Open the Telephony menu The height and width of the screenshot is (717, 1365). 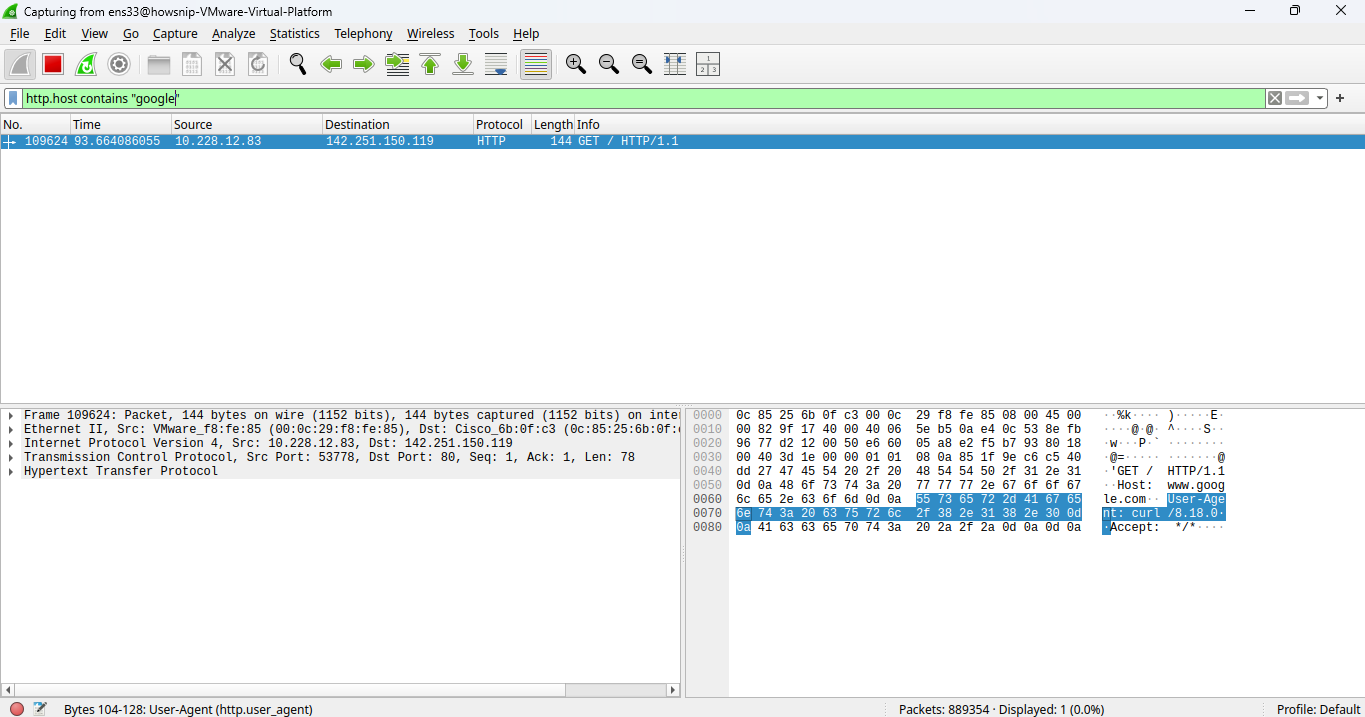tap(363, 33)
